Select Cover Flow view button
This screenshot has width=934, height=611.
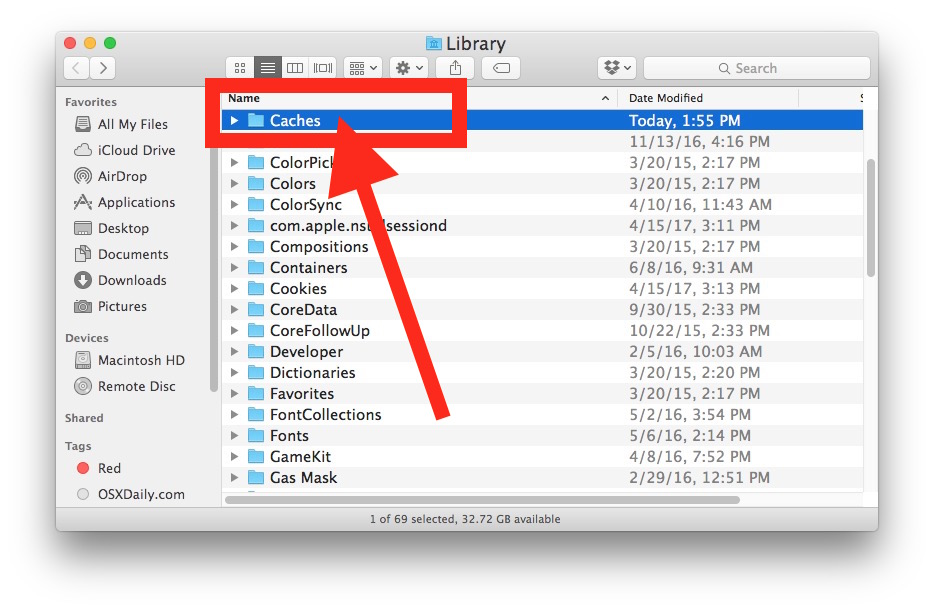coord(322,68)
